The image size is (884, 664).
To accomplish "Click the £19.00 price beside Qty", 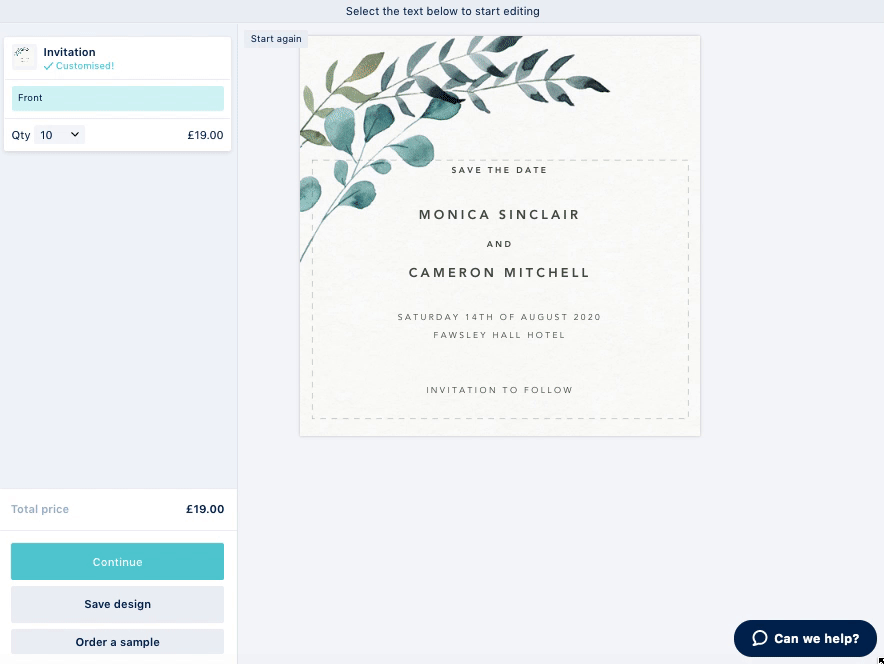I will [205, 135].
